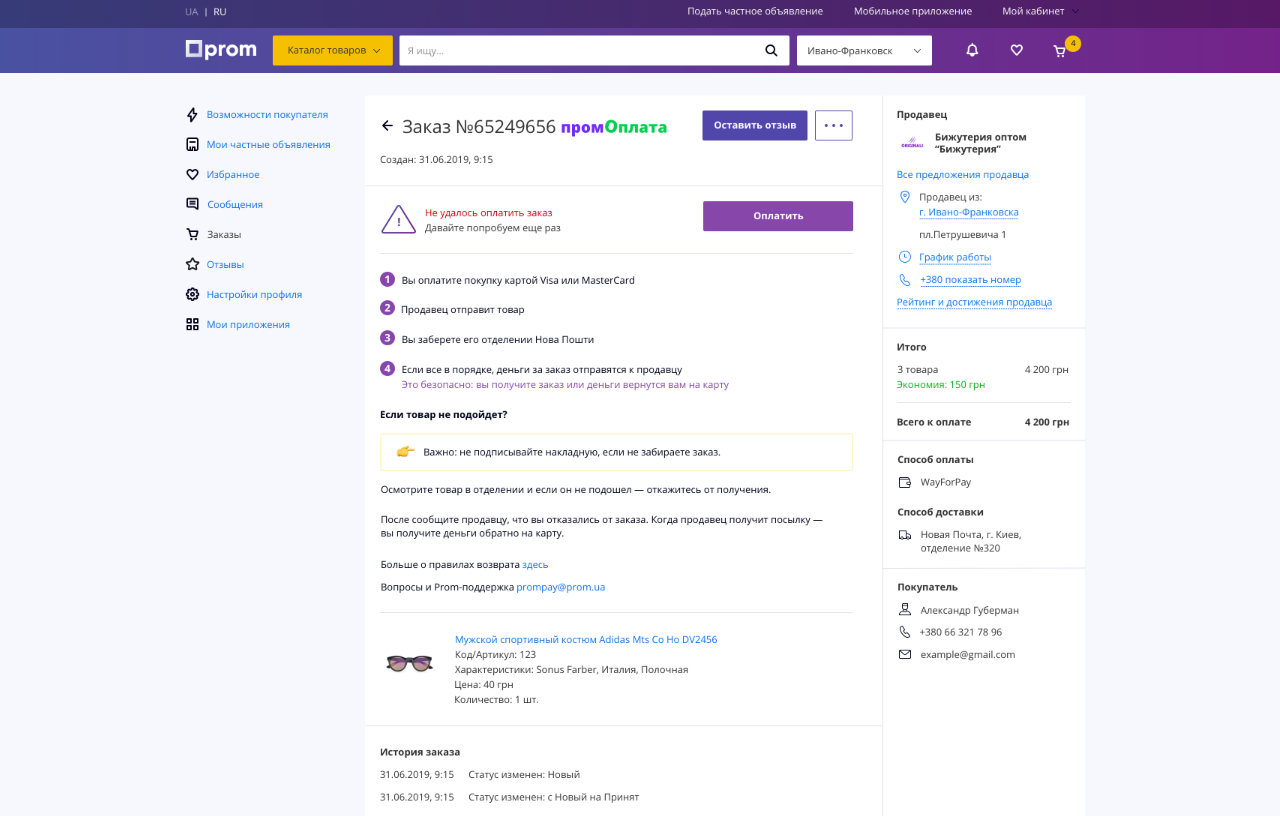Switch language to UA

(x=191, y=11)
